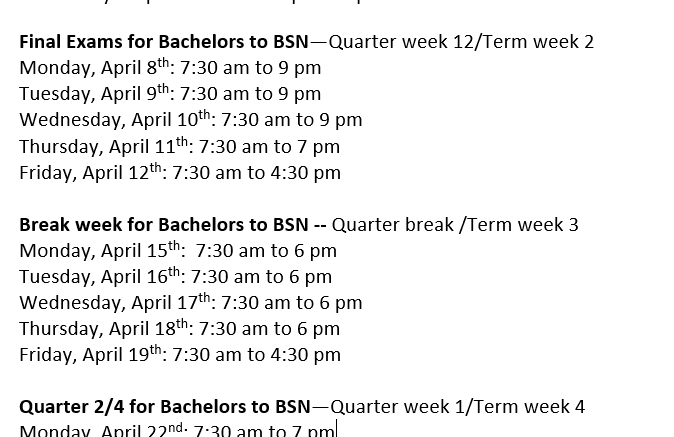The height and width of the screenshot is (437, 674).
Task: Click '7:30 am to 4:30 pm' on April 12th
Action: tap(257, 173)
